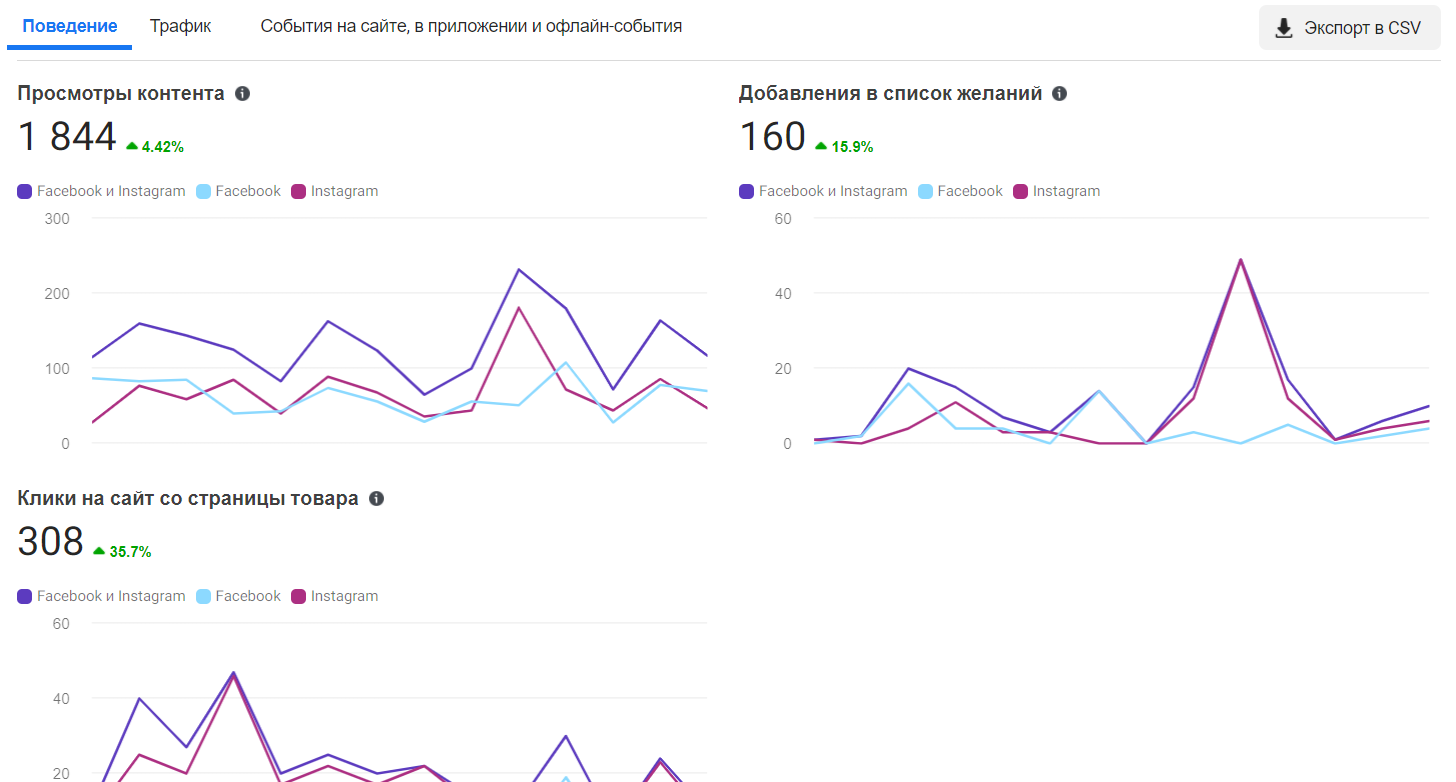This screenshot has width=1456, height=782.
Task: Toggle Facebook и Instagram series in Просмотры контента
Action: coord(102,191)
